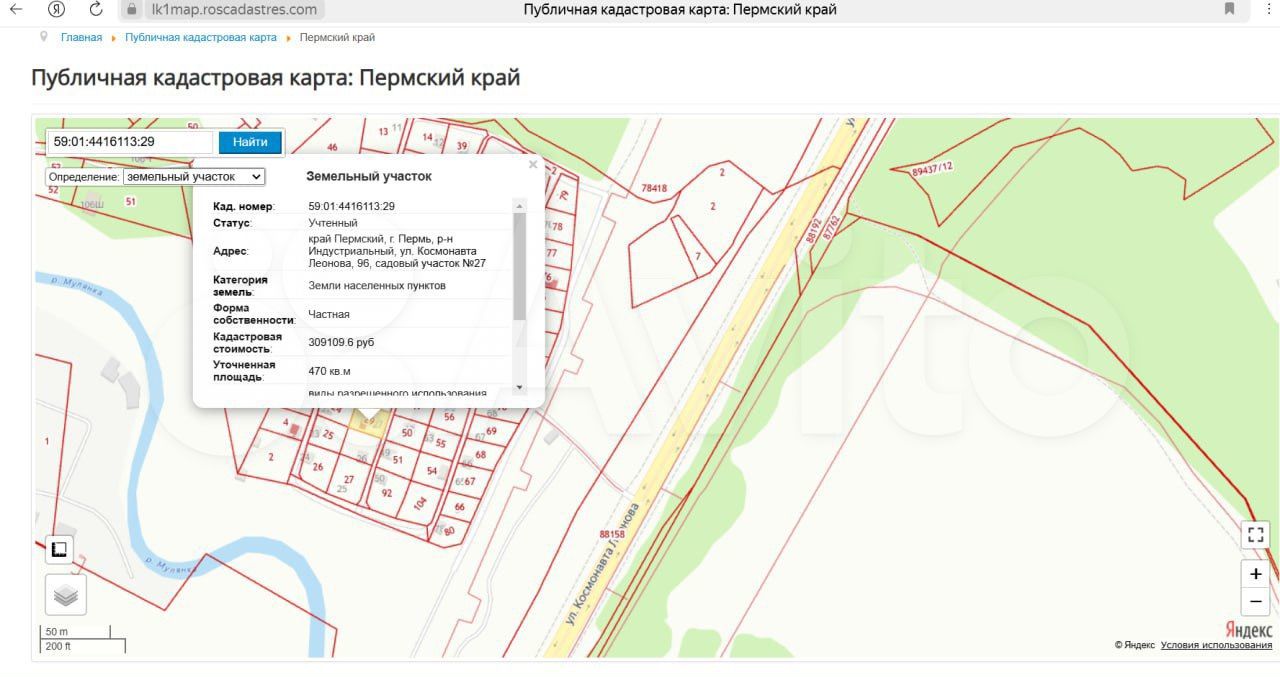Zoom out the map with the minus button
The width and height of the screenshot is (1280, 677).
coord(1255,601)
